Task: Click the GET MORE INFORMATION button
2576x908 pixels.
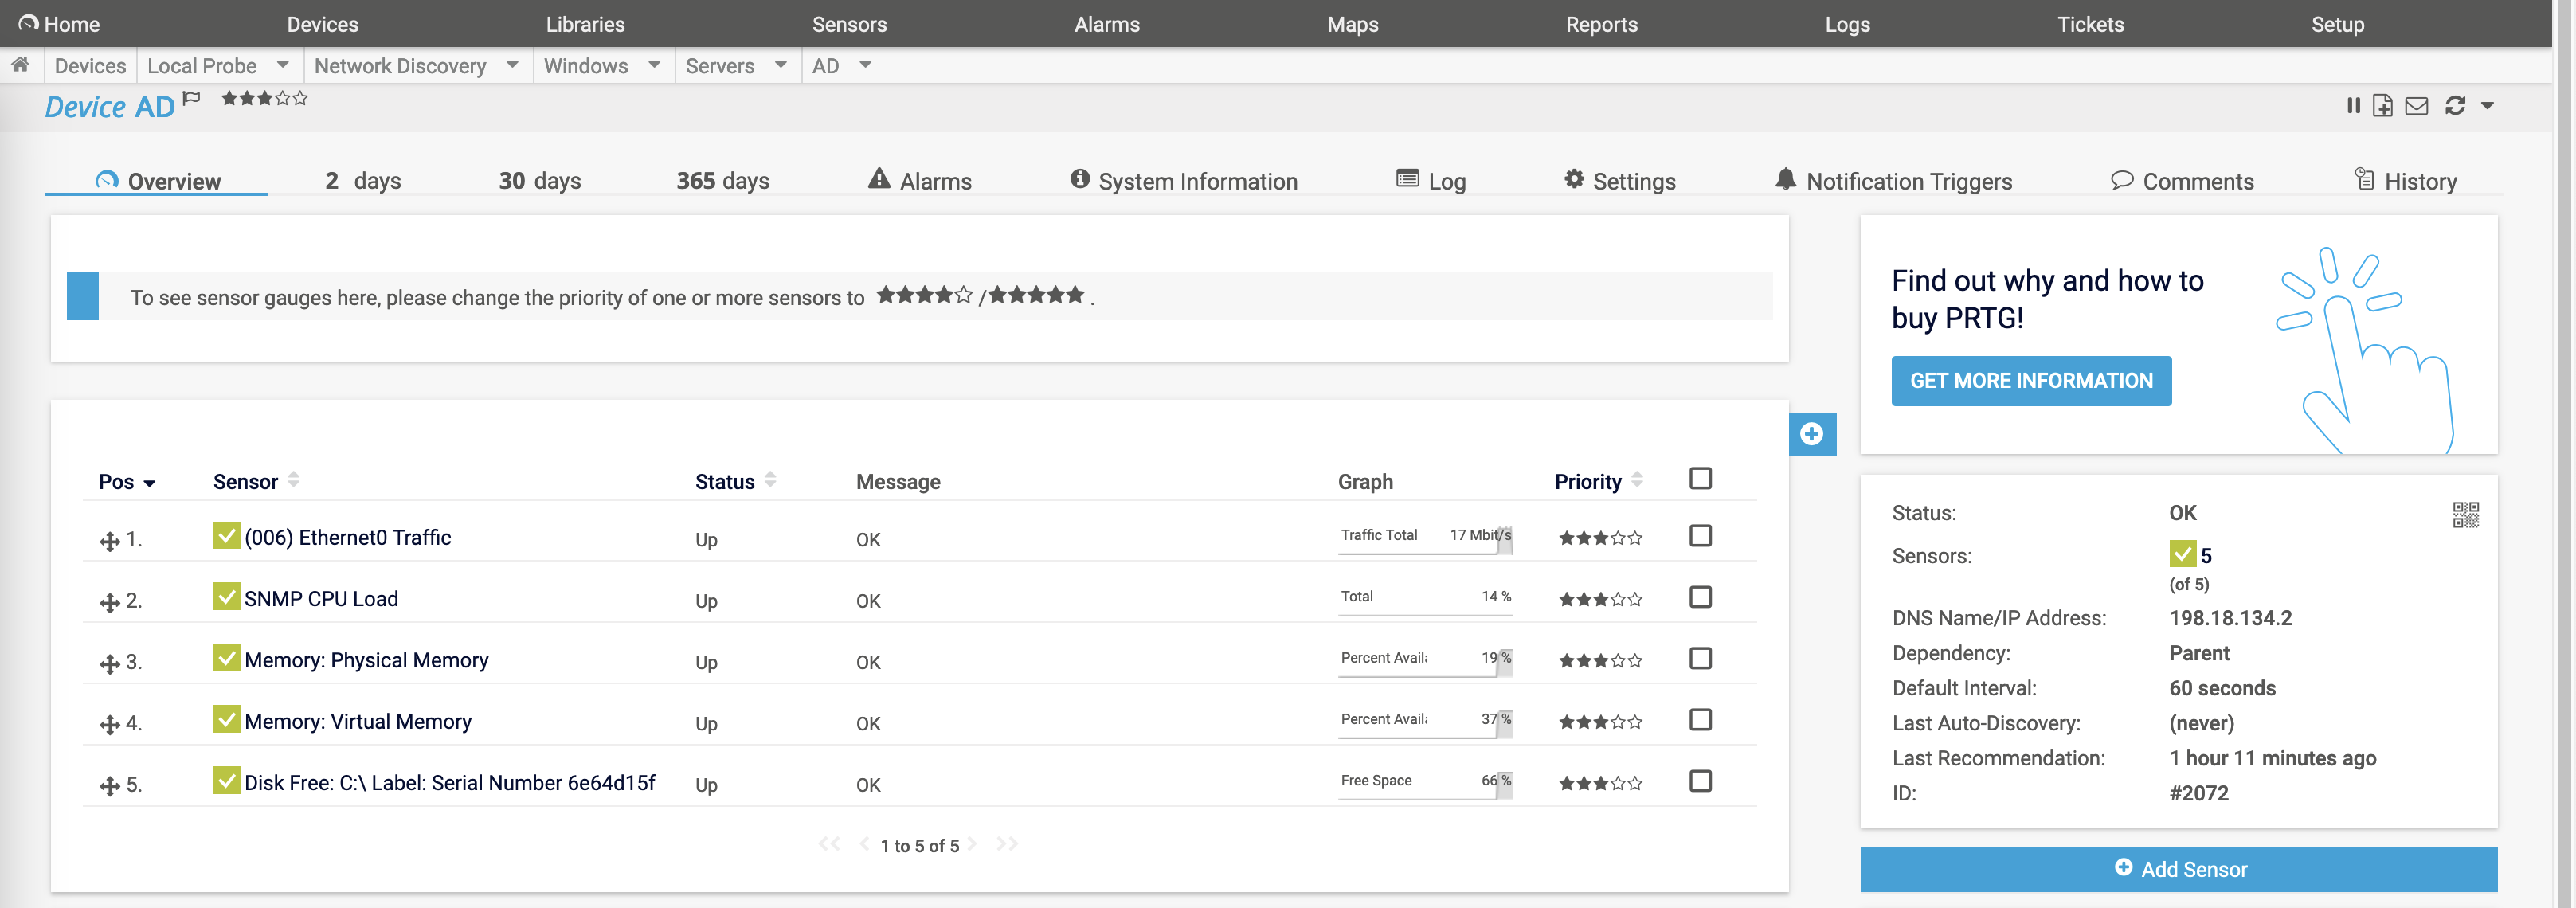Action: coord(2030,381)
